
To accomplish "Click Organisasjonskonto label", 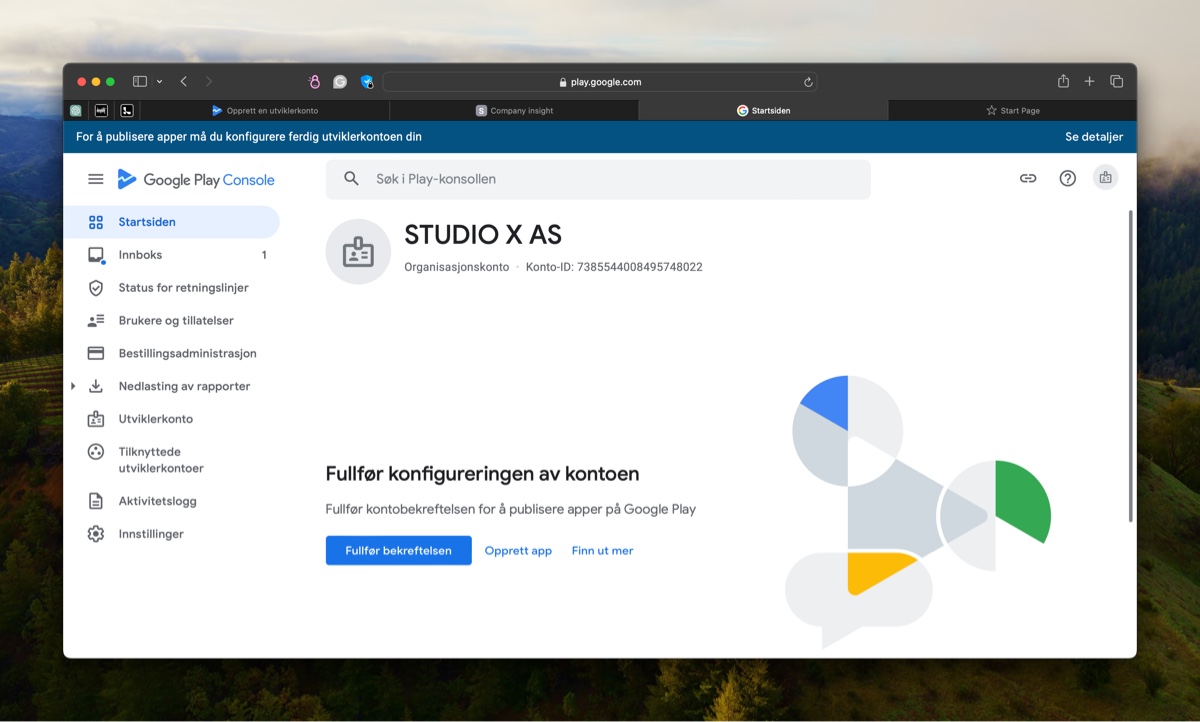I will [x=457, y=267].
